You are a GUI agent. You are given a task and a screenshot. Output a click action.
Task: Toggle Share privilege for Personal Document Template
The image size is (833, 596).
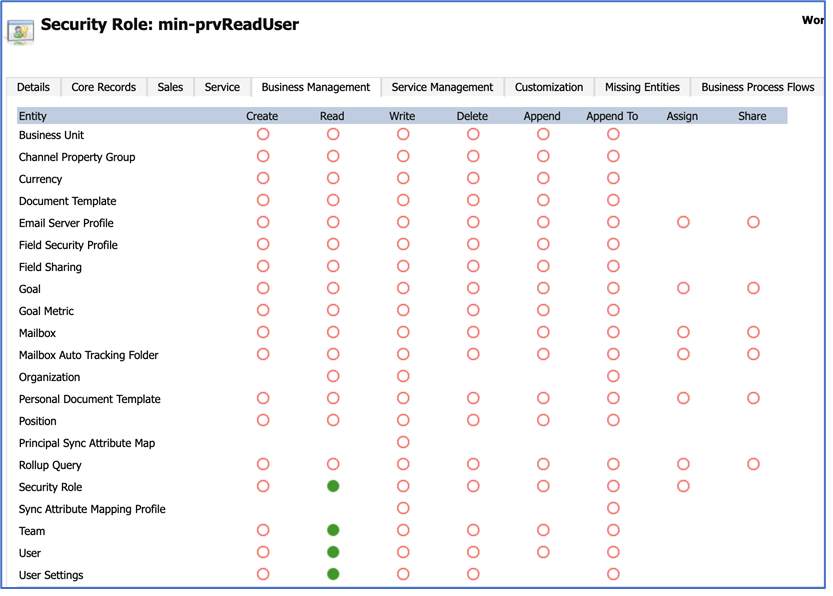pyautogui.click(x=753, y=398)
